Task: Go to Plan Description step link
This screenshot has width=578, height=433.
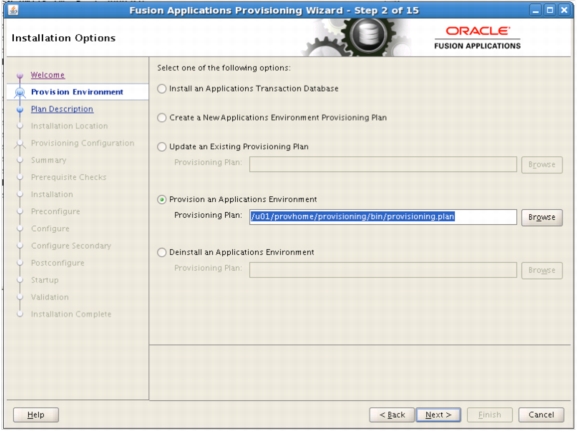Action: pos(62,109)
